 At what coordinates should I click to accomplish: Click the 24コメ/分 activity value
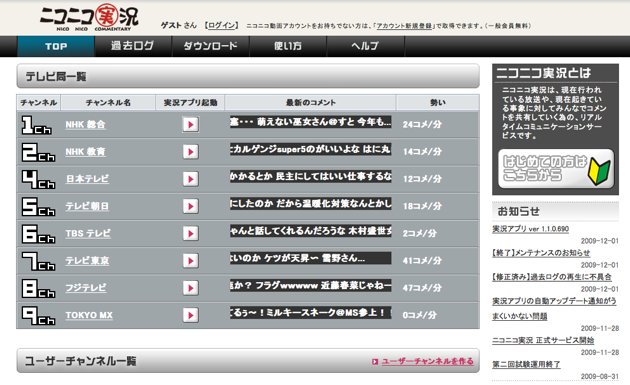click(422, 125)
